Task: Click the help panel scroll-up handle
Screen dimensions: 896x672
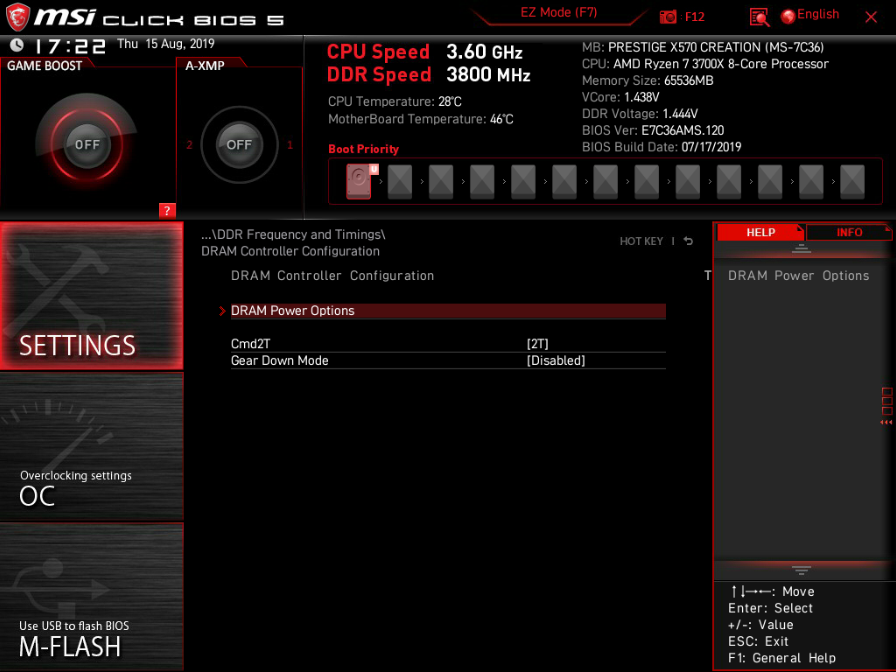Action: coord(801,248)
